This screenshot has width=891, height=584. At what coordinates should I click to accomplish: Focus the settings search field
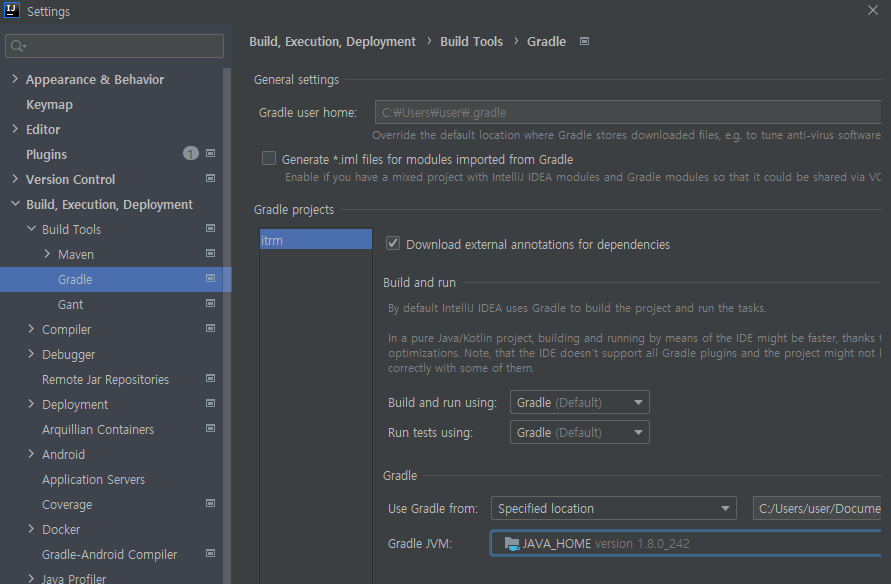coord(114,46)
